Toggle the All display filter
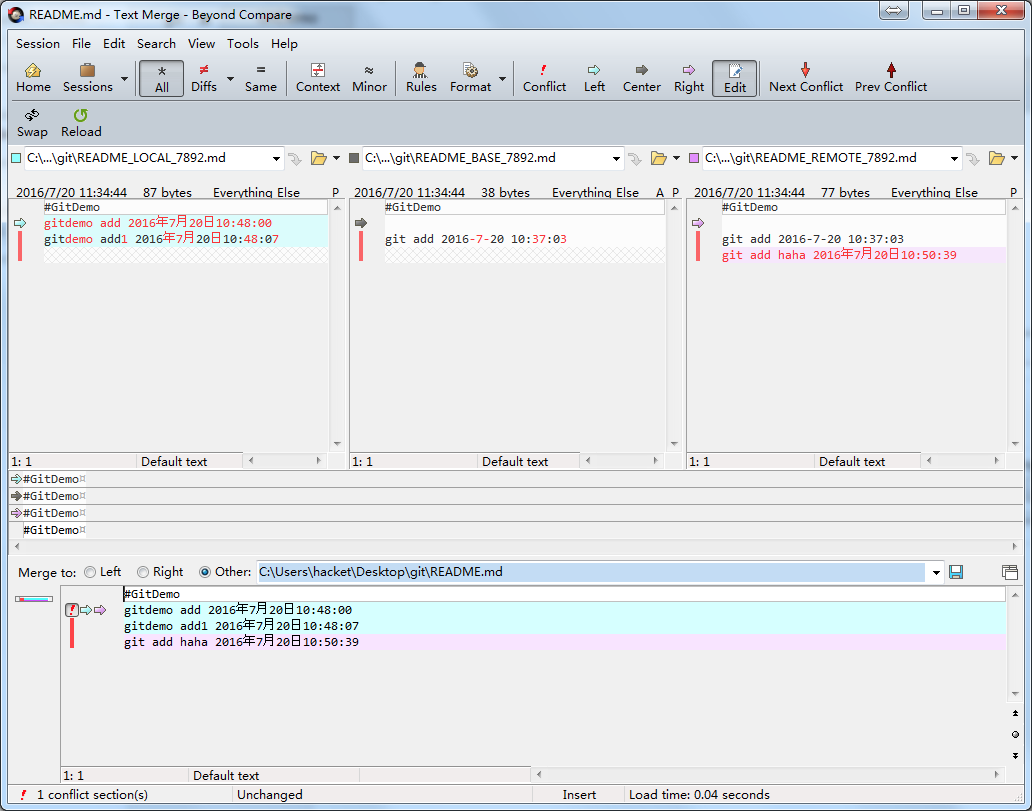 [161, 78]
